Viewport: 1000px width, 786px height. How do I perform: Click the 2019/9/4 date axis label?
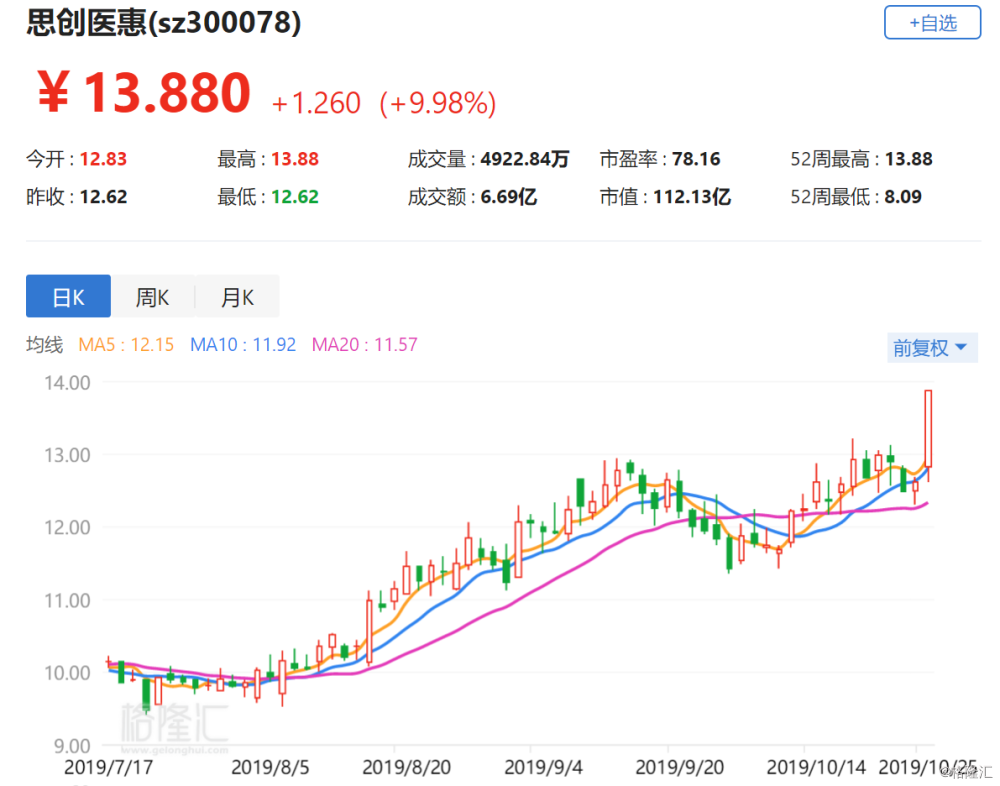tap(543, 767)
